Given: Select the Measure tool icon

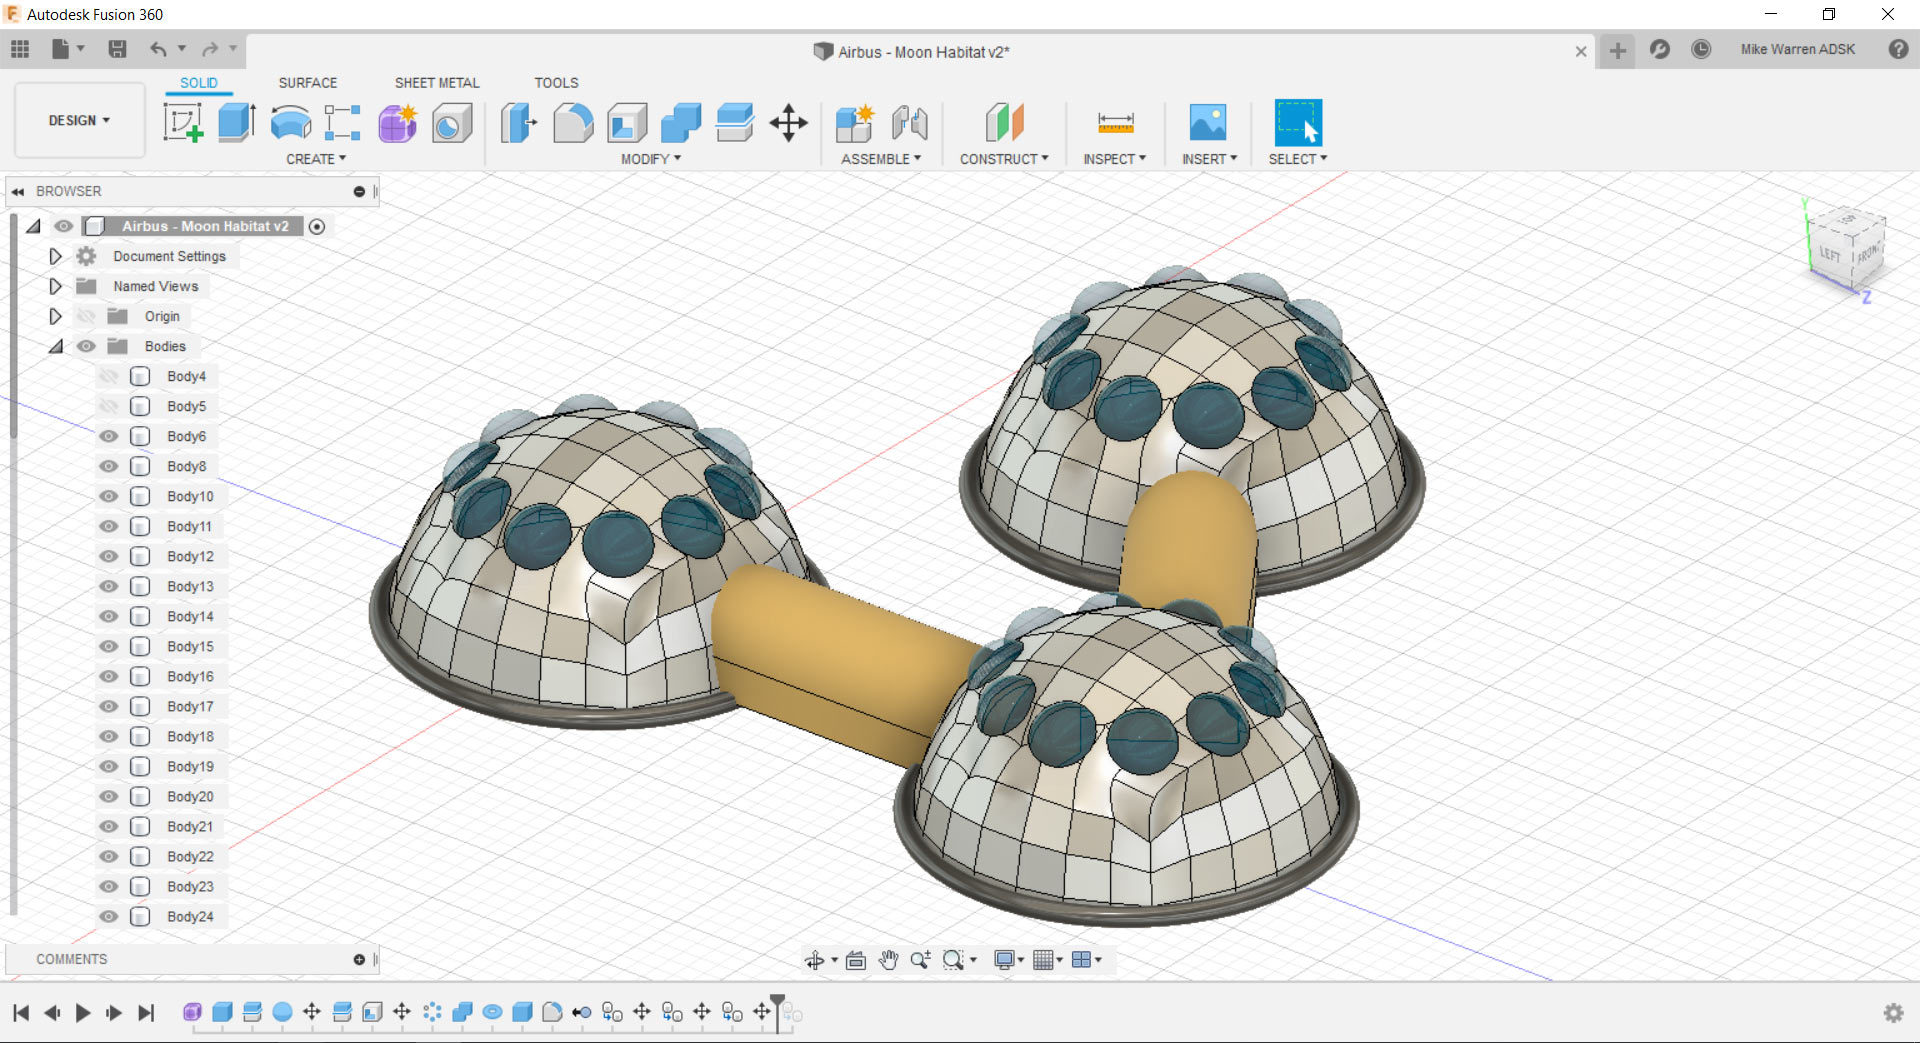Looking at the screenshot, I should click(1115, 123).
